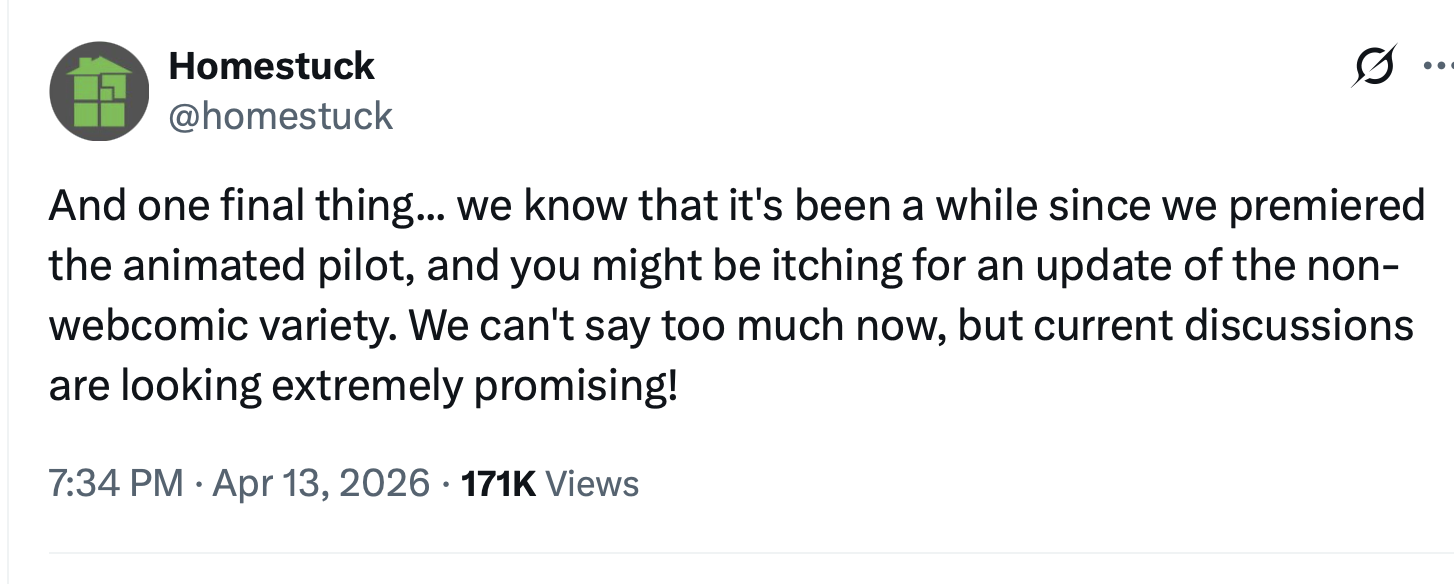This screenshot has height=584, width=1454.
Task: Visit the @homestuck handle link
Action: pos(281,116)
